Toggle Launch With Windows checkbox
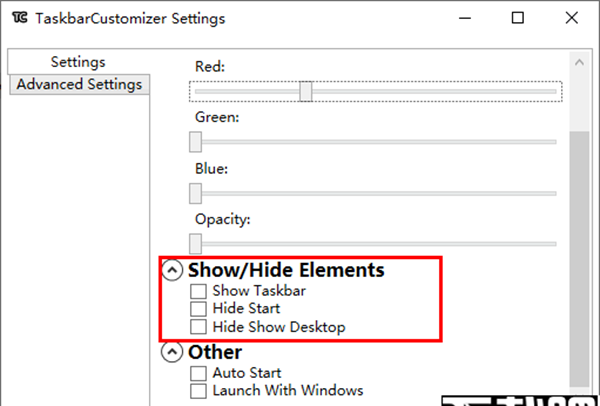Image resolution: width=600 pixels, height=406 pixels. tap(198, 391)
